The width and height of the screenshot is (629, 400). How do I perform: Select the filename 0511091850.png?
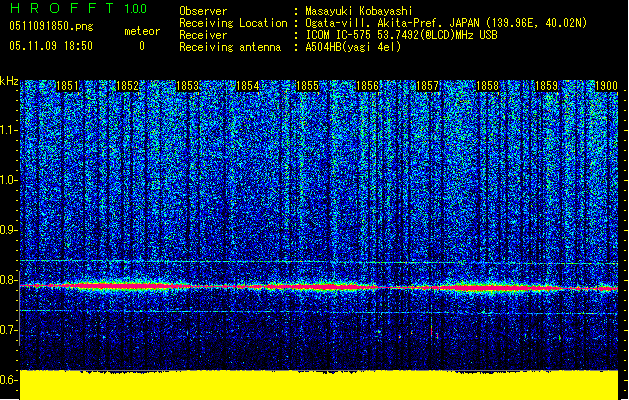coord(51,26)
